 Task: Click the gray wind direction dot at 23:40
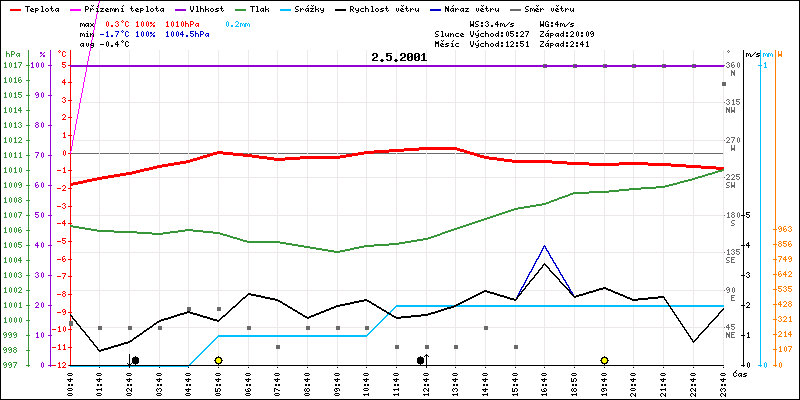(723, 84)
